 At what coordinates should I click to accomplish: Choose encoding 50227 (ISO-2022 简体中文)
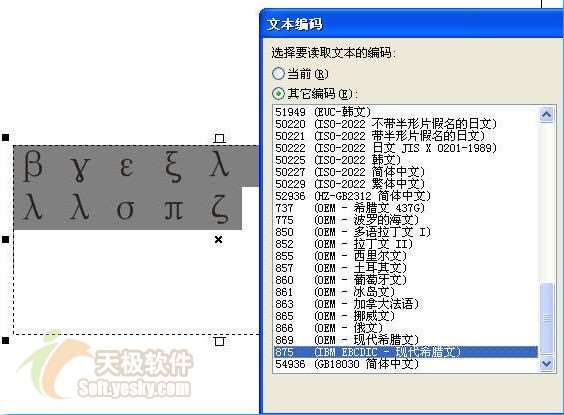tap(405, 172)
